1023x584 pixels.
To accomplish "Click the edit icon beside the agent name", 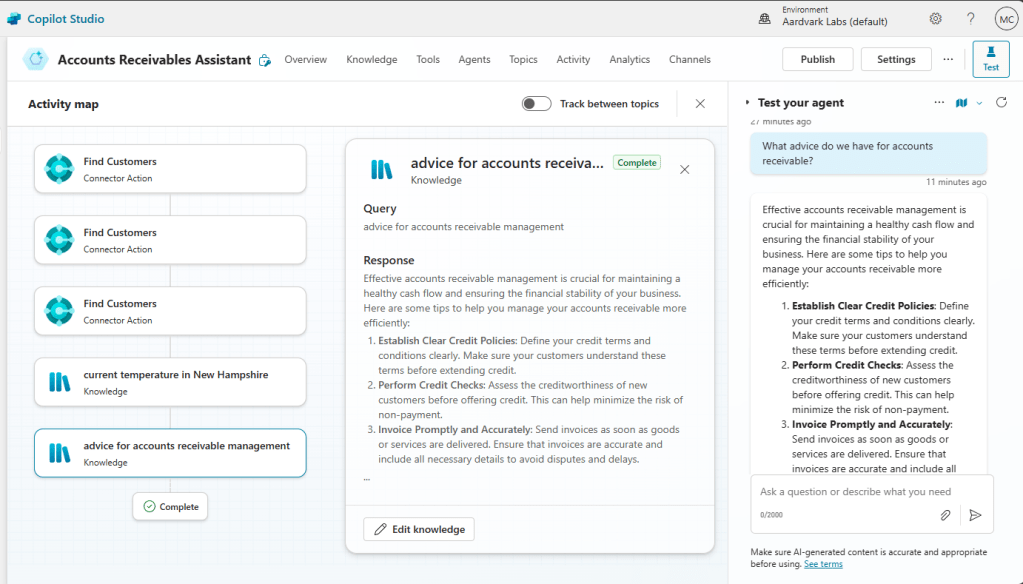I will coord(265,60).
